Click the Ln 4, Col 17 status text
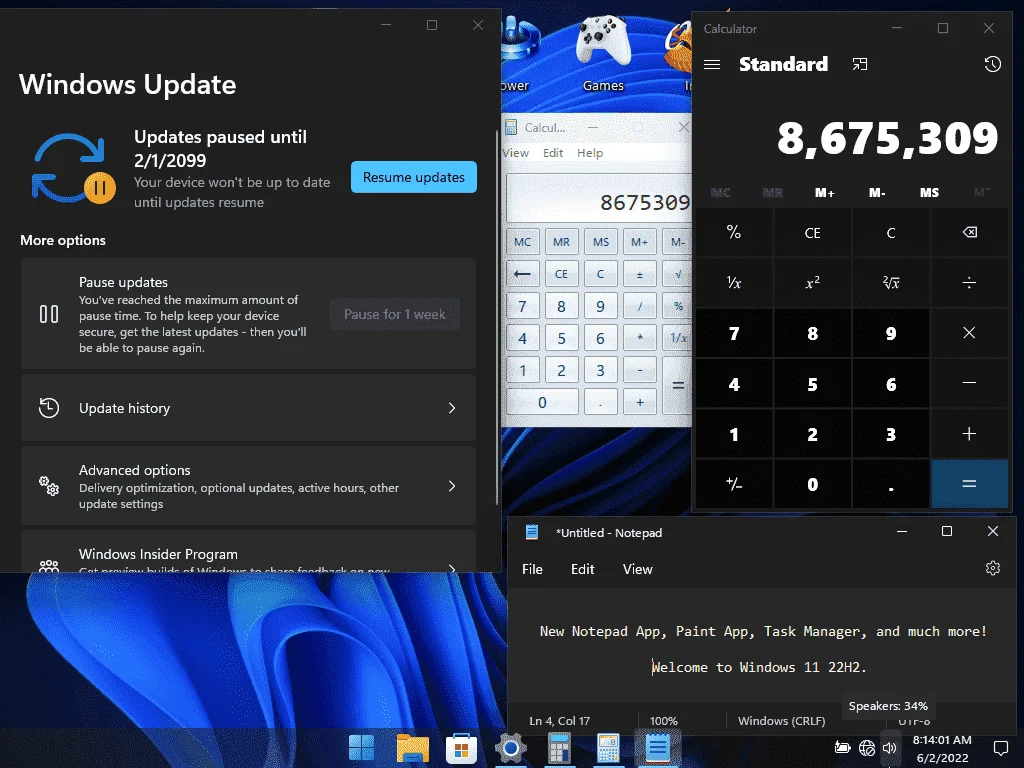The image size is (1024, 768). click(x=560, y=720)
